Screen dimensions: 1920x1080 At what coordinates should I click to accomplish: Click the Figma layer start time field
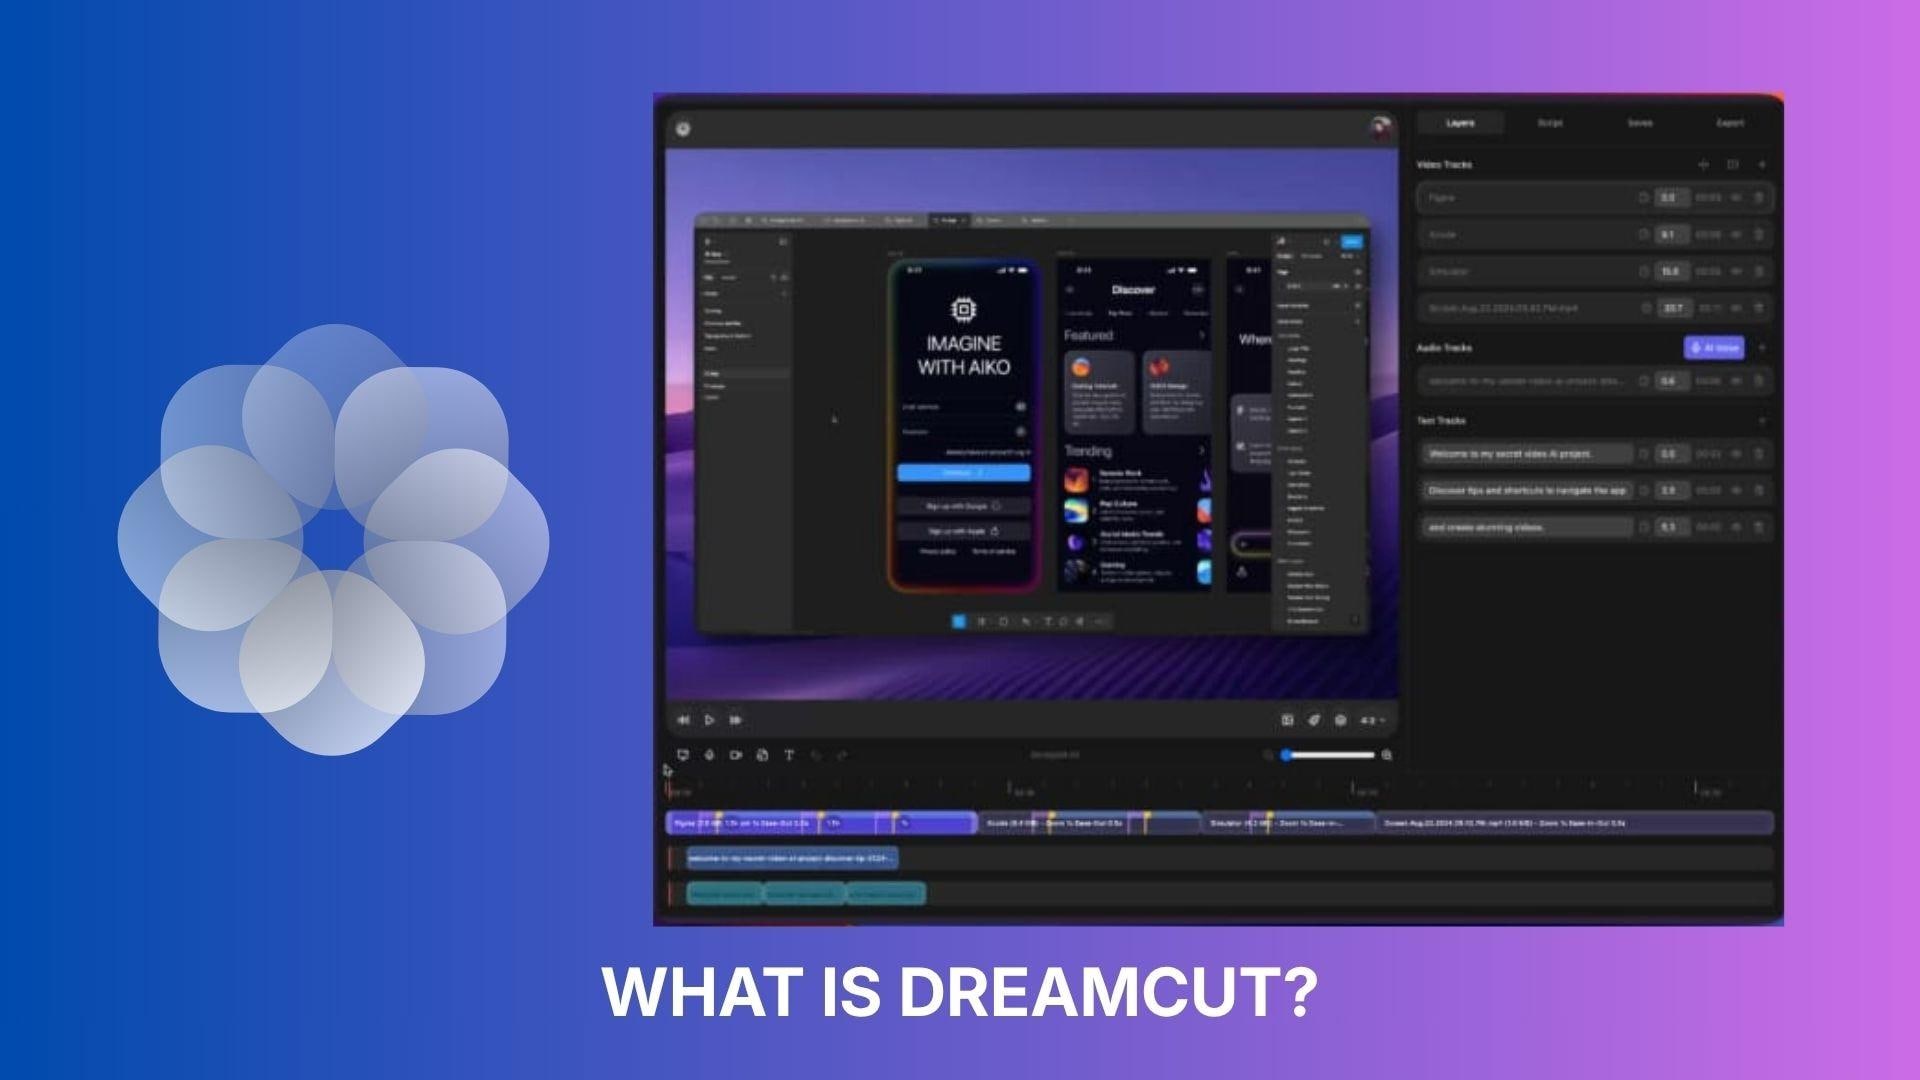click(1670, 198)
